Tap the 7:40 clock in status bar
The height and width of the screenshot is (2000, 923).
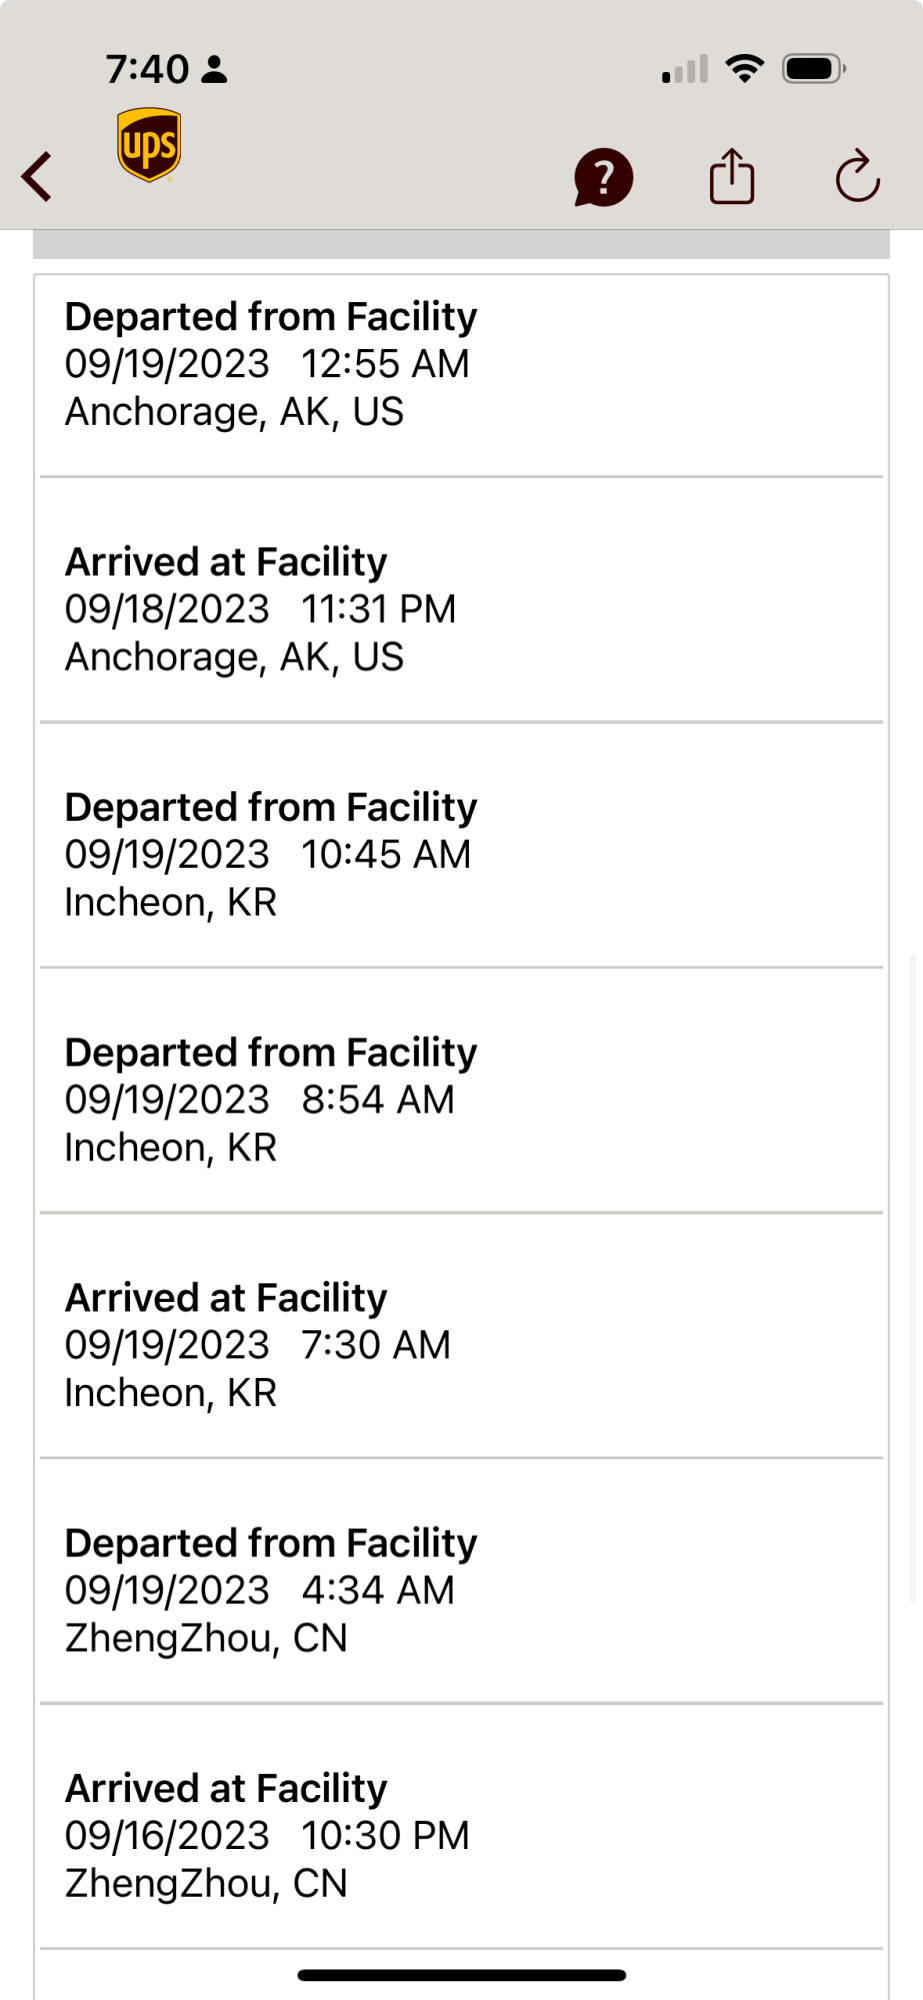(x=147, y=69)
